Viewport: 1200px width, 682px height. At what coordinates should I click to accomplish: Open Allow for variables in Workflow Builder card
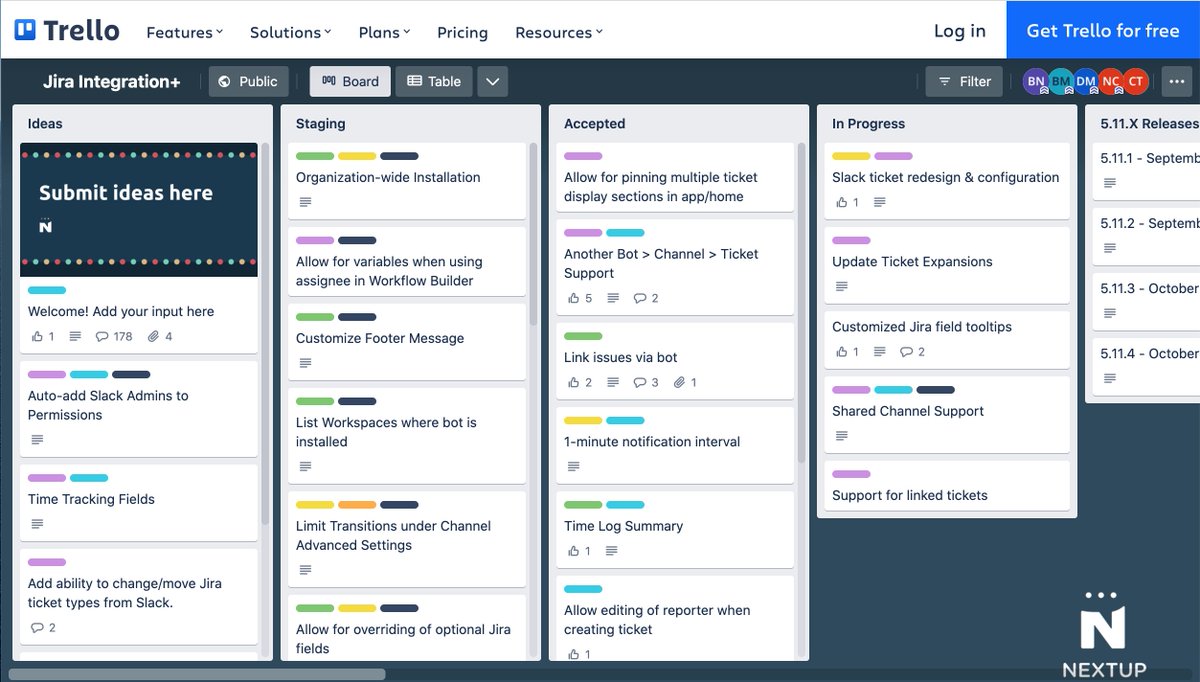point(407,261)
